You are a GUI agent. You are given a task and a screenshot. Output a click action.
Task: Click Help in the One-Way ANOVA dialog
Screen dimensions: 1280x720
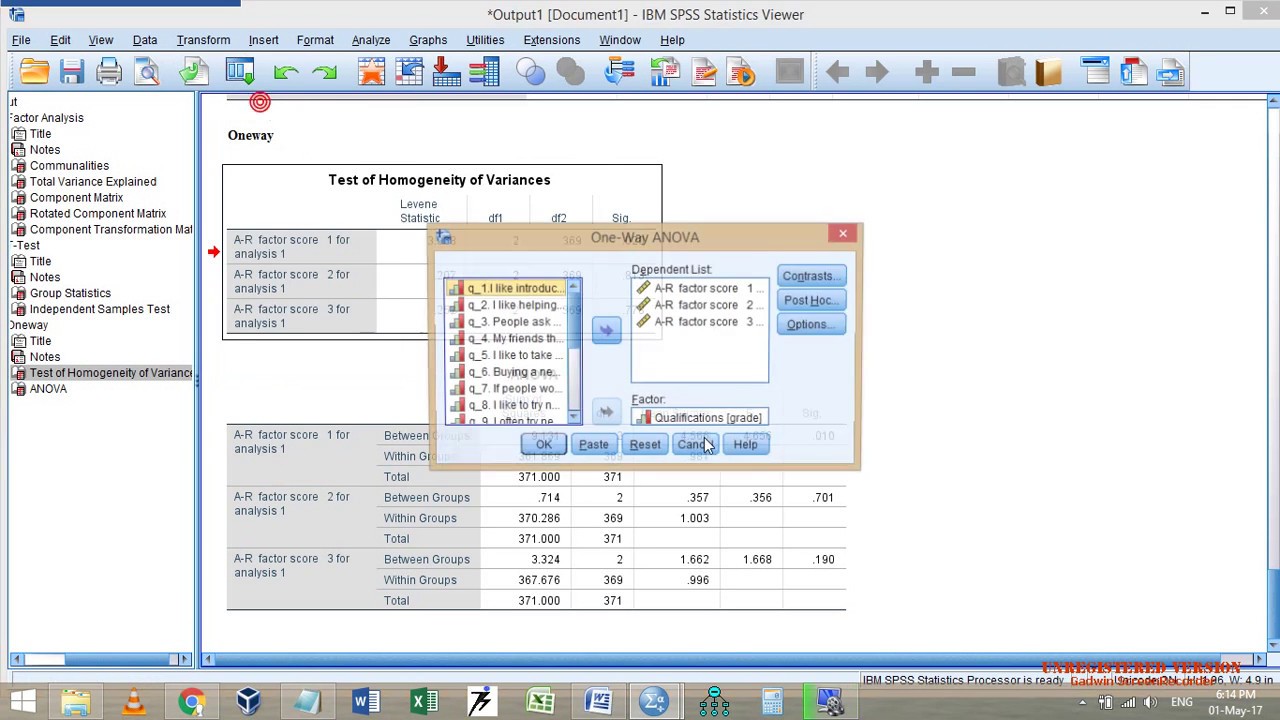[x=745, y=444]
